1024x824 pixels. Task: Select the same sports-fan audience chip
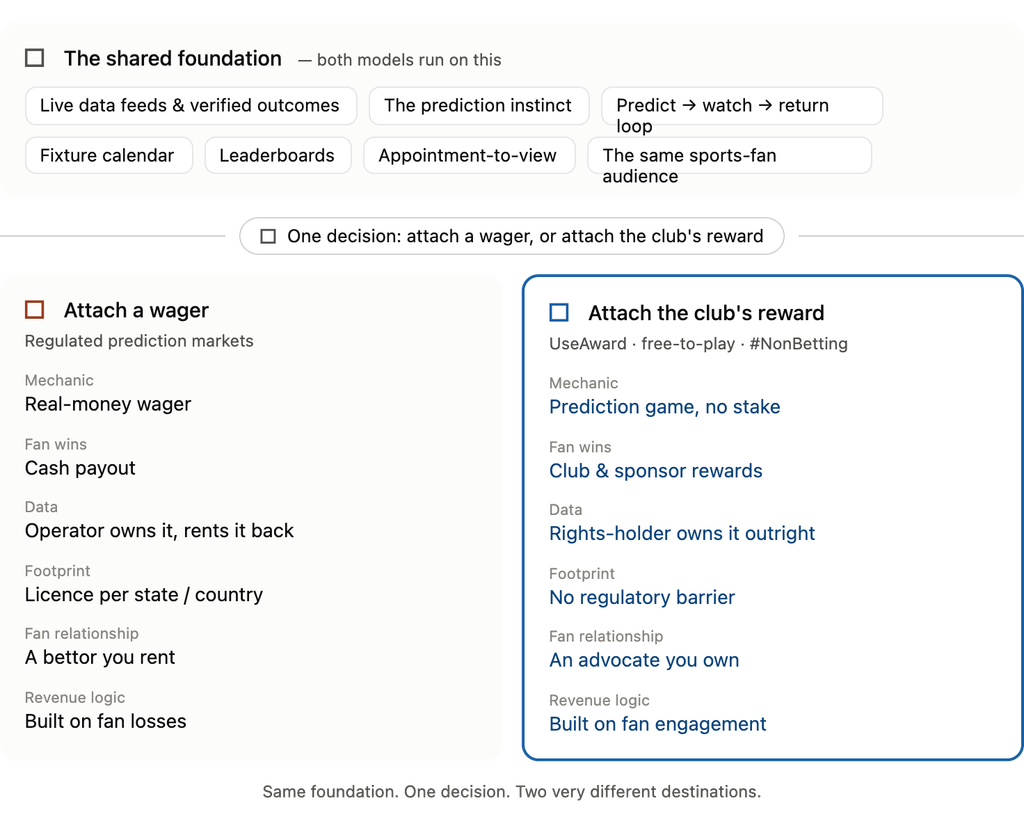729,155
